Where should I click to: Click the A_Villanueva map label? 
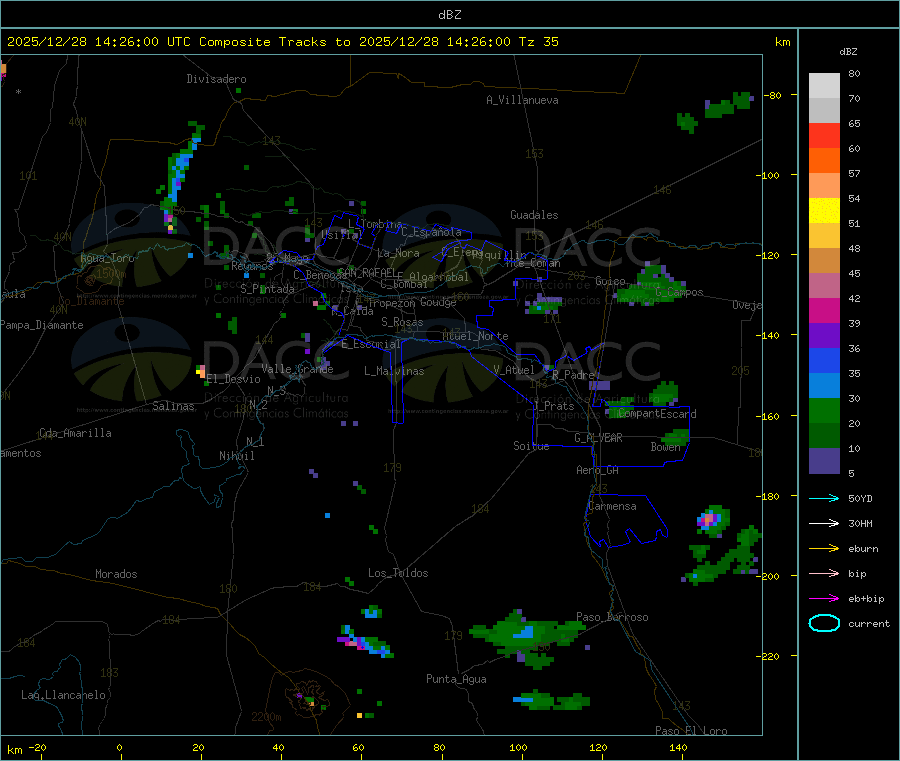522,100
